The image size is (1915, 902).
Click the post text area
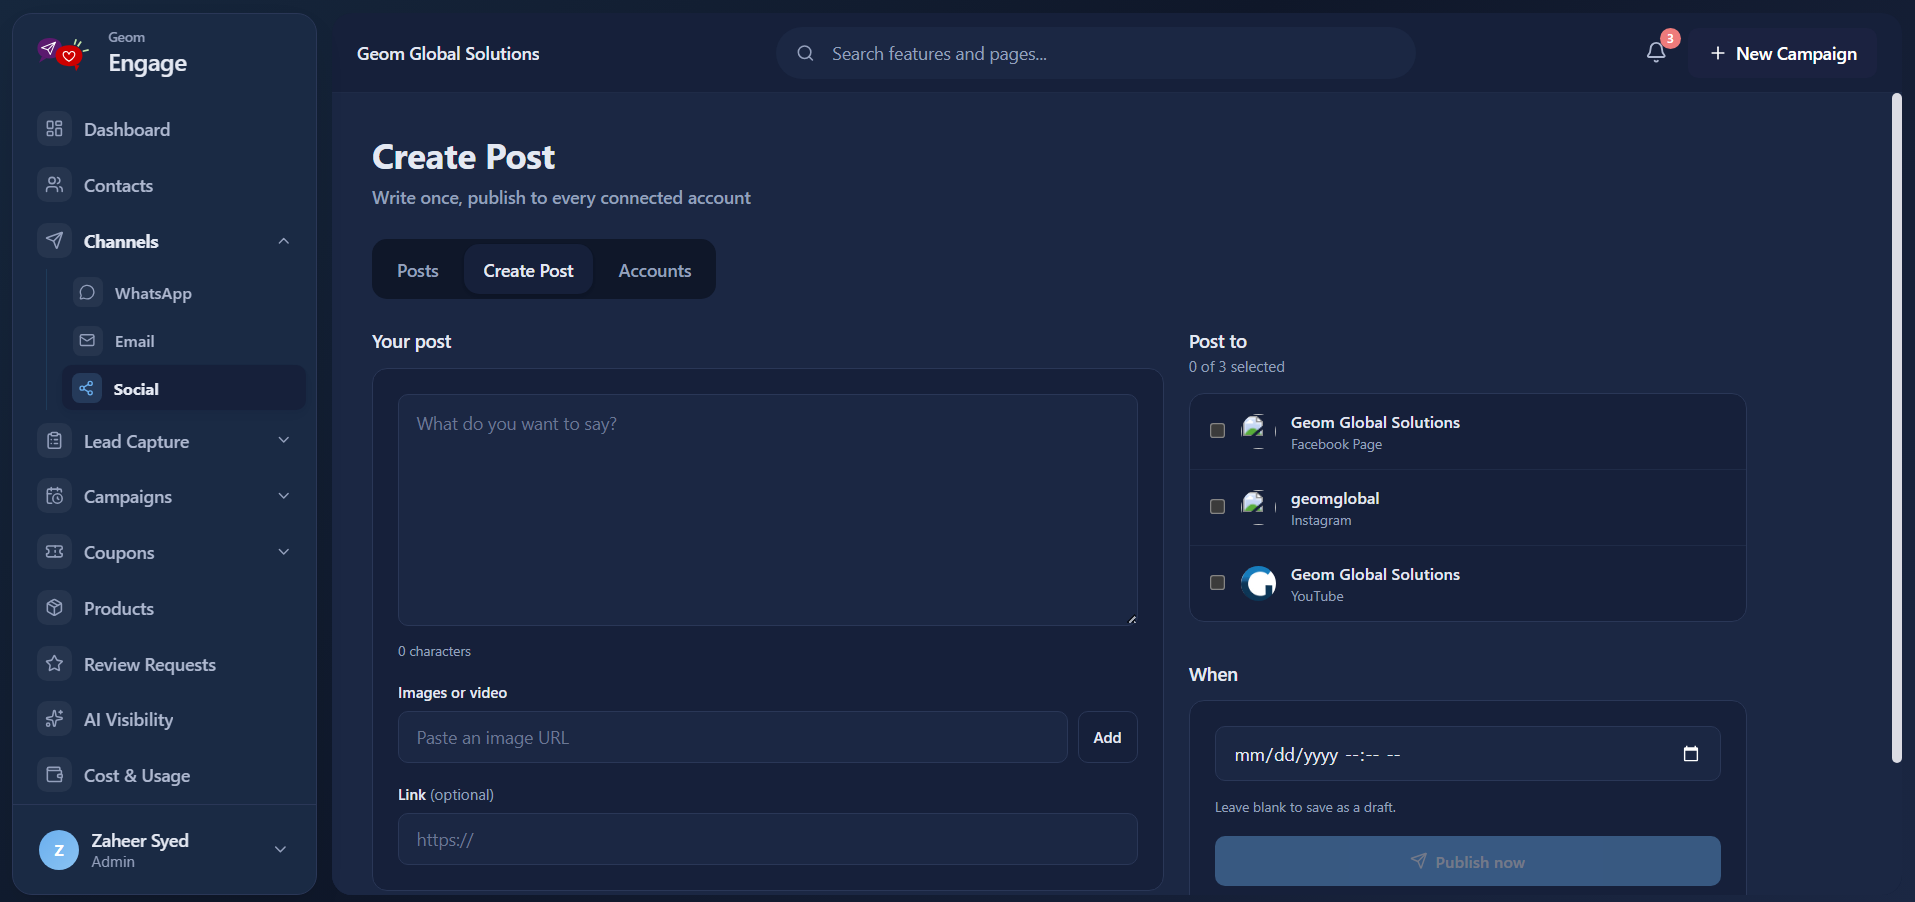[767, 510]
